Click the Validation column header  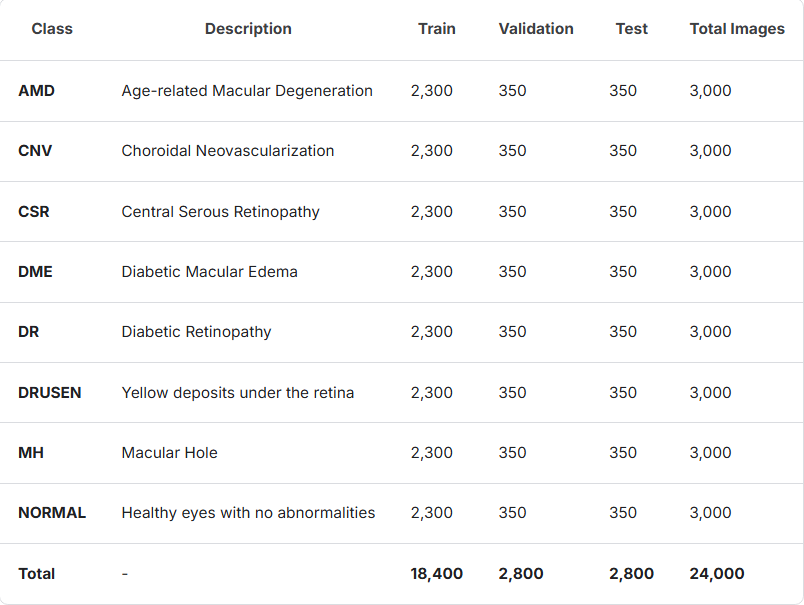point(536,29)
